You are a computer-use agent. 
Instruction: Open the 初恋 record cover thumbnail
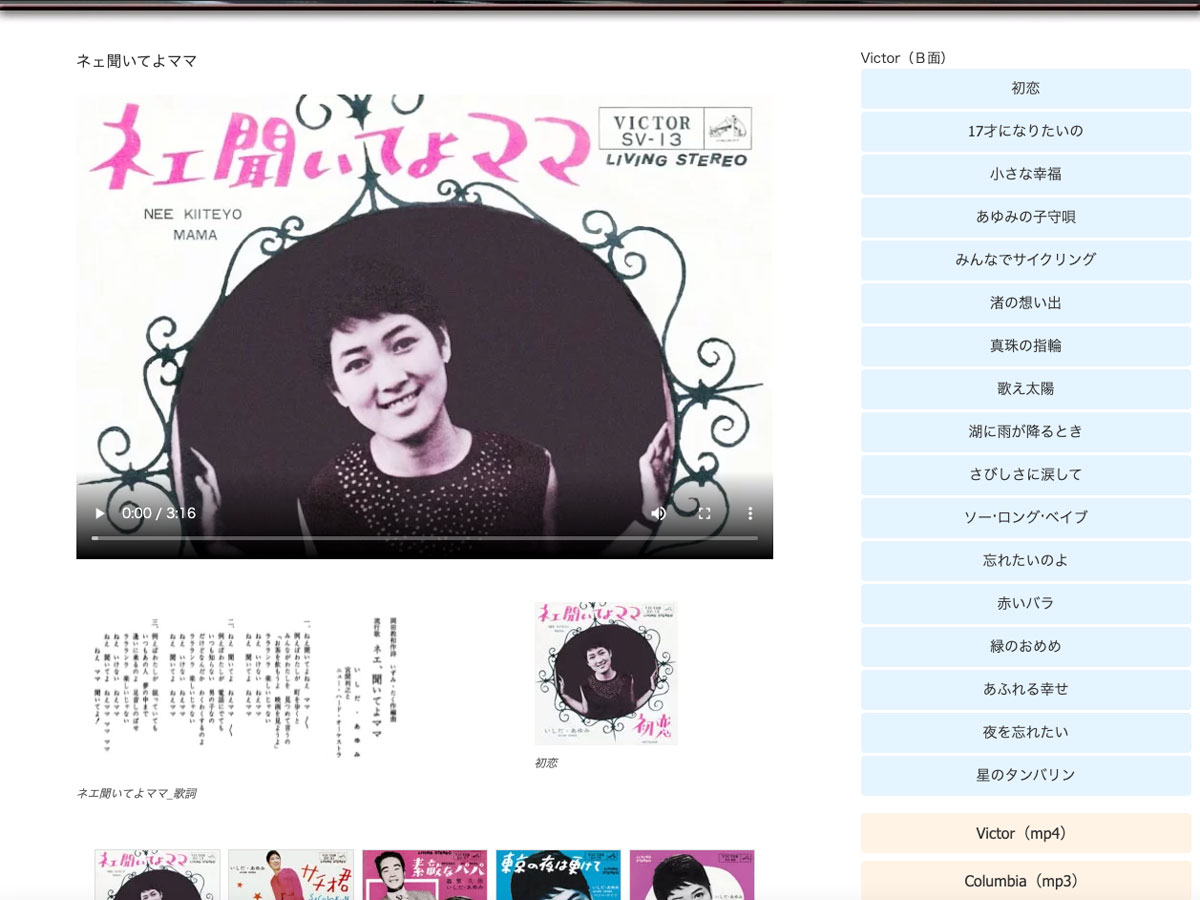coord(605,673)
